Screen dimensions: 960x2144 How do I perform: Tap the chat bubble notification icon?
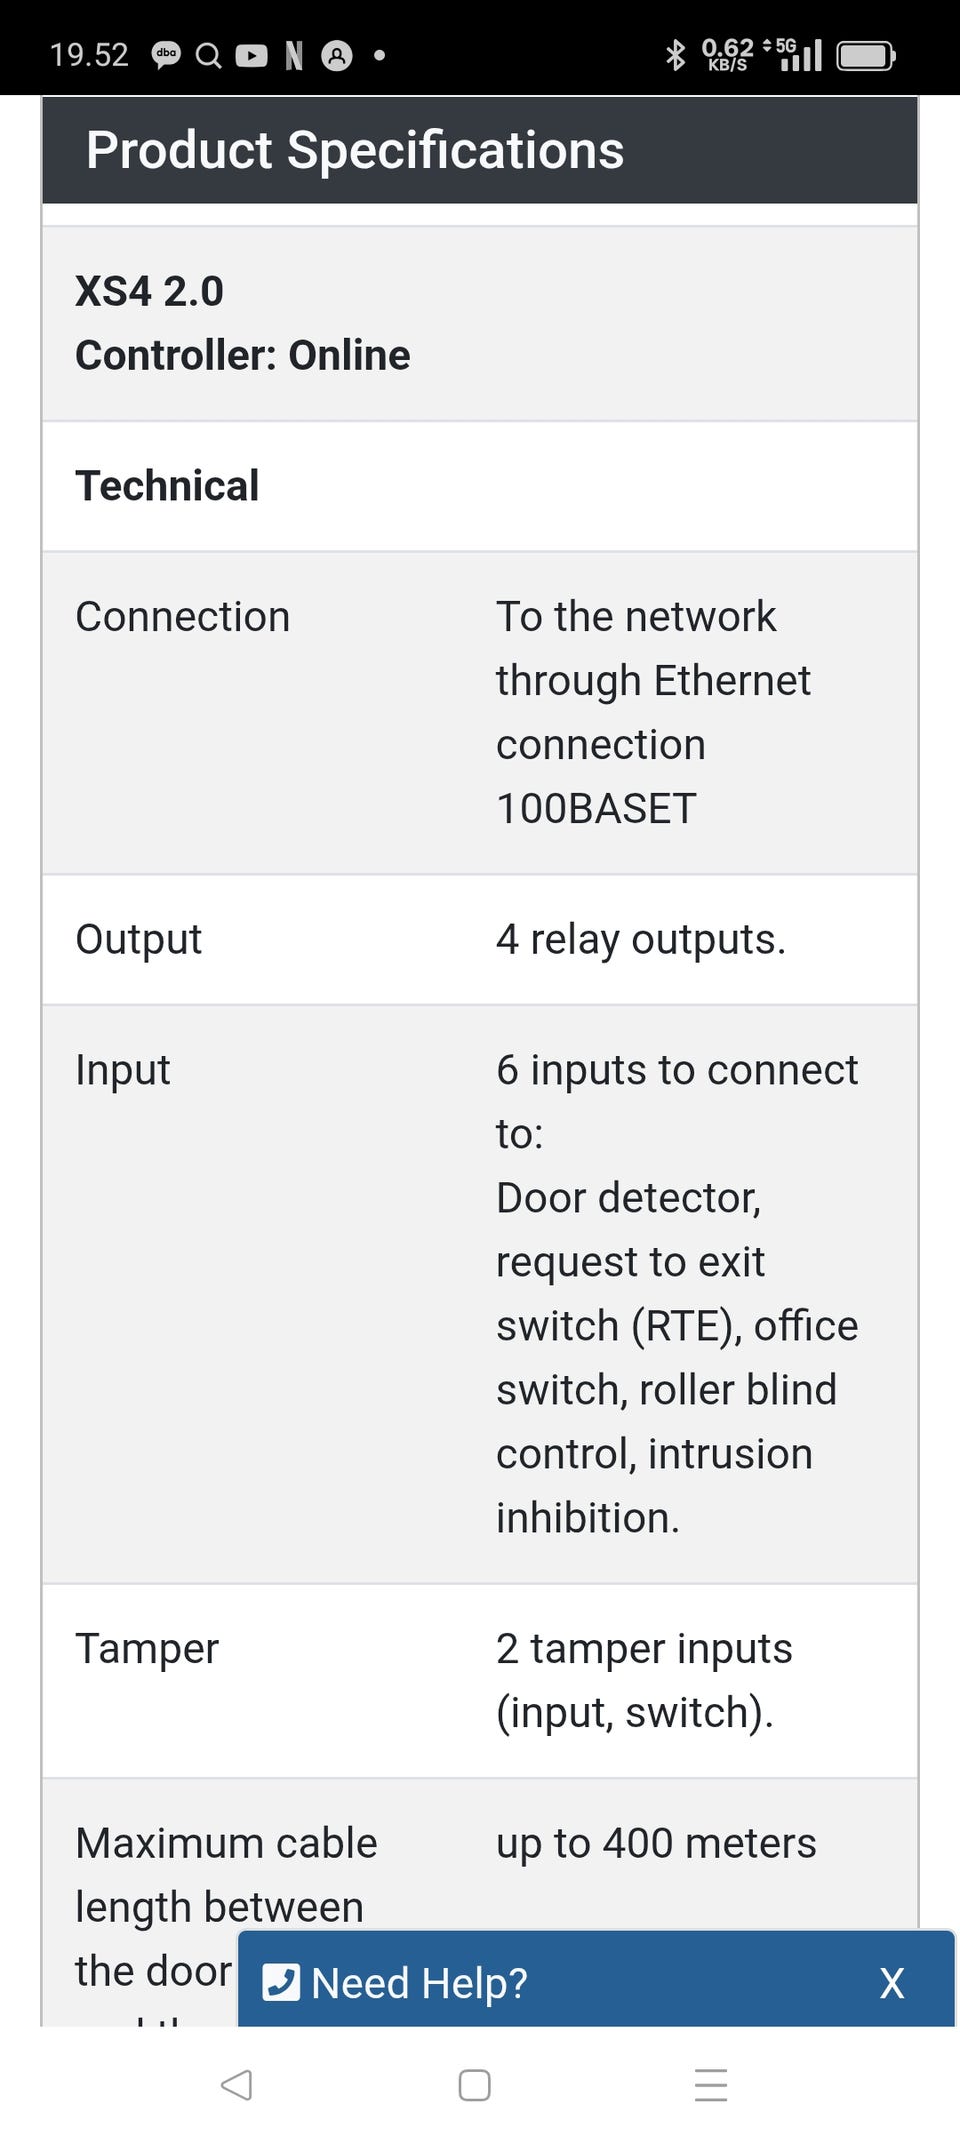(166, 56)
